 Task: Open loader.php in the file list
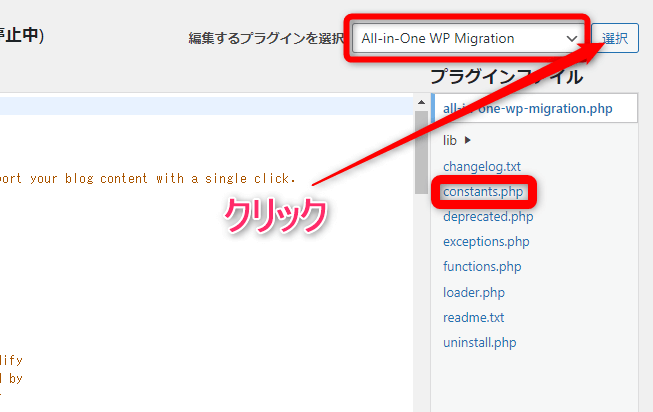pos(474,292)
